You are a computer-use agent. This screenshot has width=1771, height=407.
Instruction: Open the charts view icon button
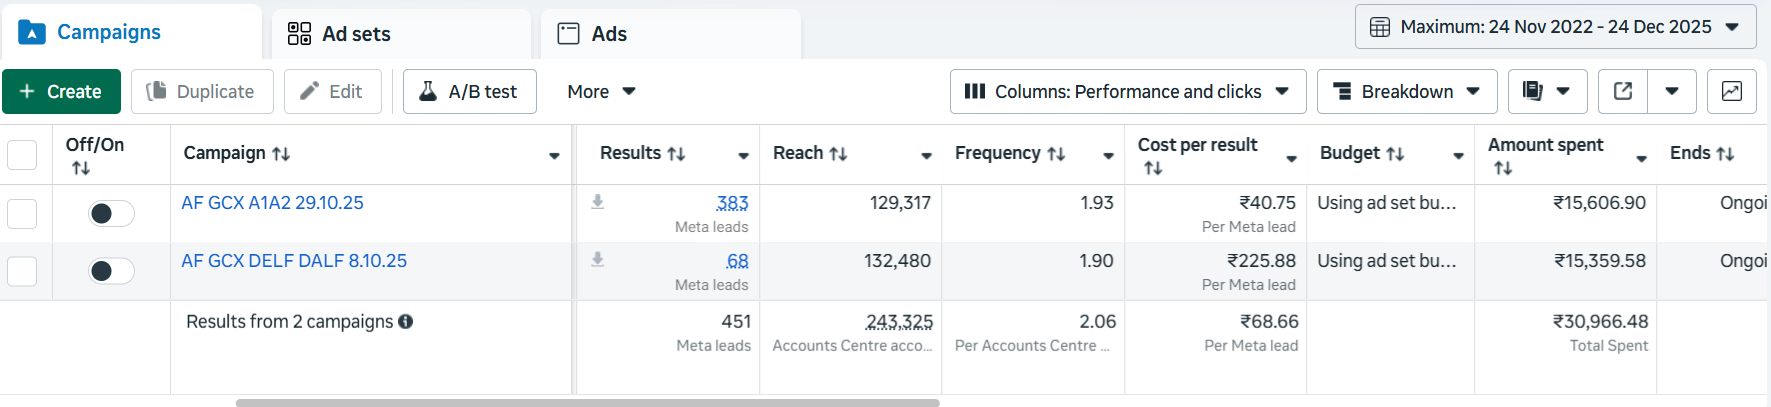[x=1731, y=91]
